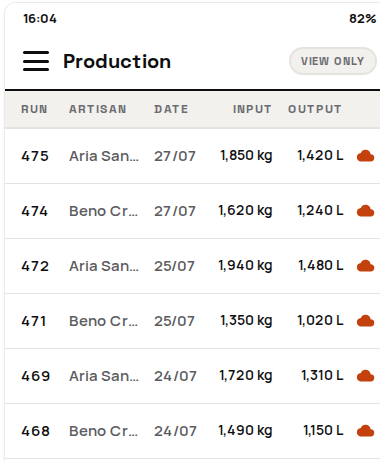Click the Production page title
This screenshot has width=380, height=461.
pos(117,61)
